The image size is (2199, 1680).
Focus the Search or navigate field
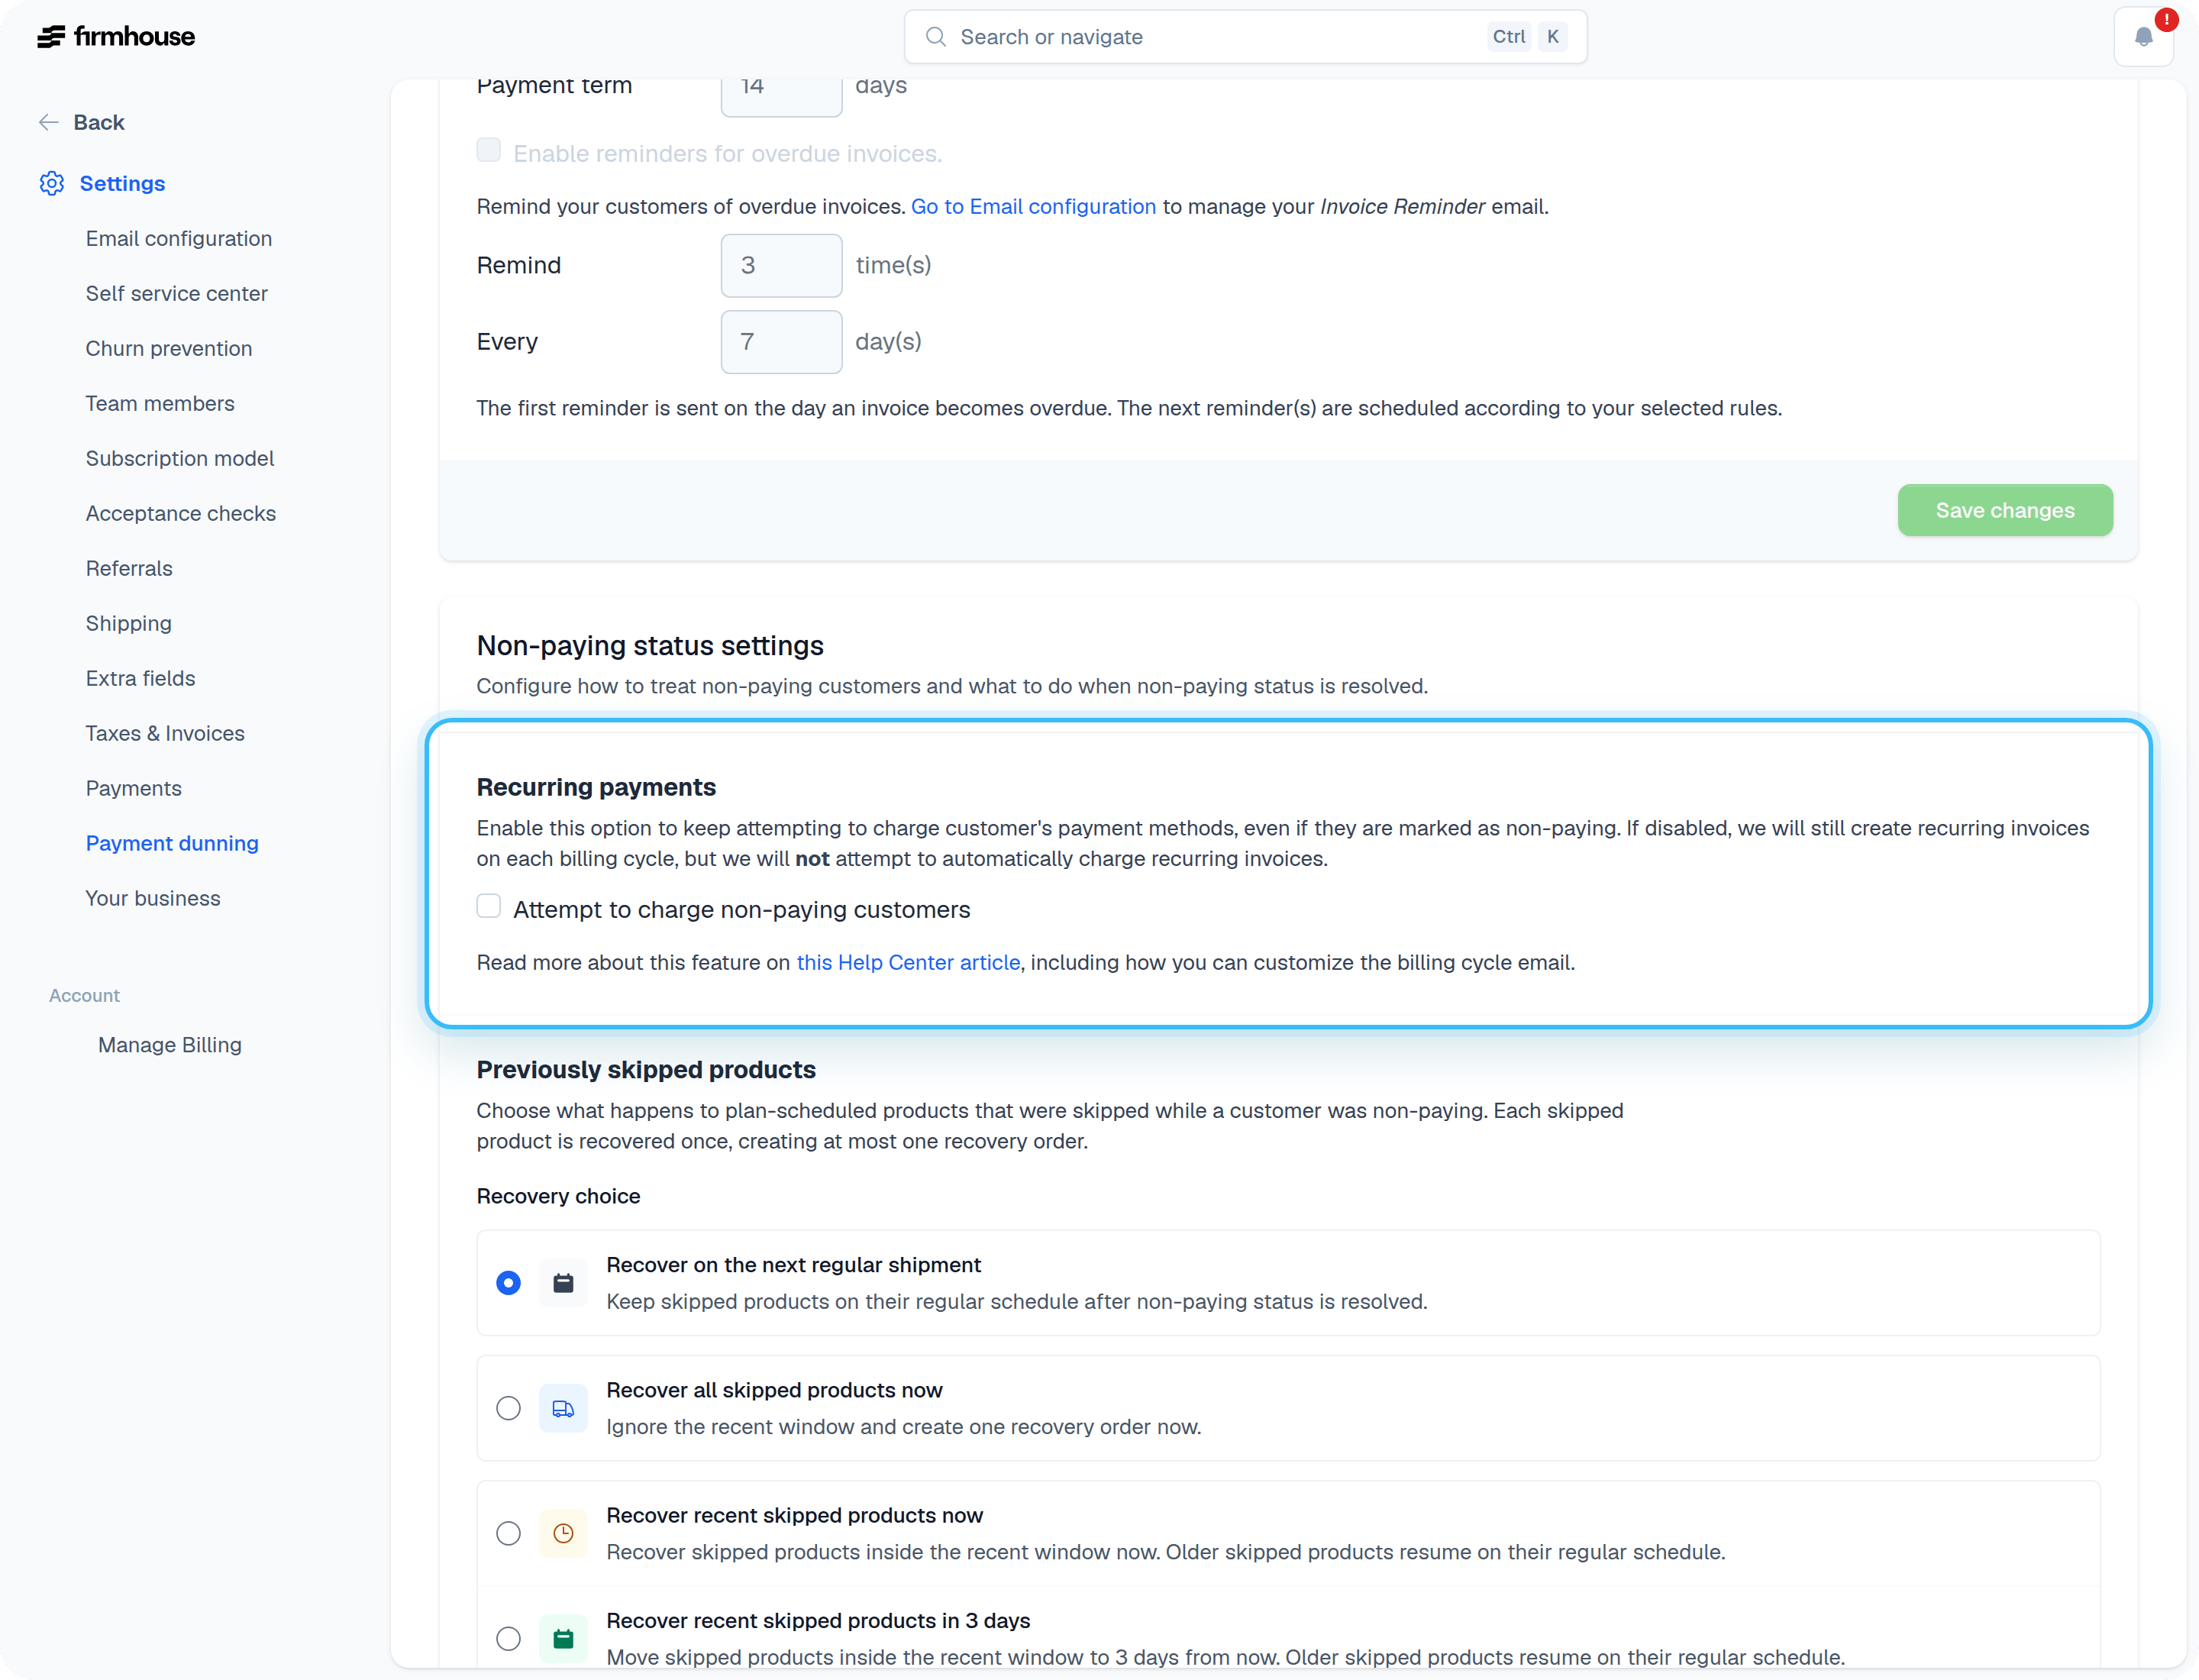[x=1246, y=37]
